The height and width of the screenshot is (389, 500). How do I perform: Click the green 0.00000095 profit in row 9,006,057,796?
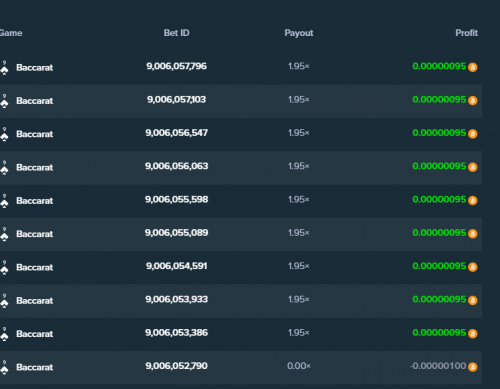pyautogui.click(x=439, y=66)
